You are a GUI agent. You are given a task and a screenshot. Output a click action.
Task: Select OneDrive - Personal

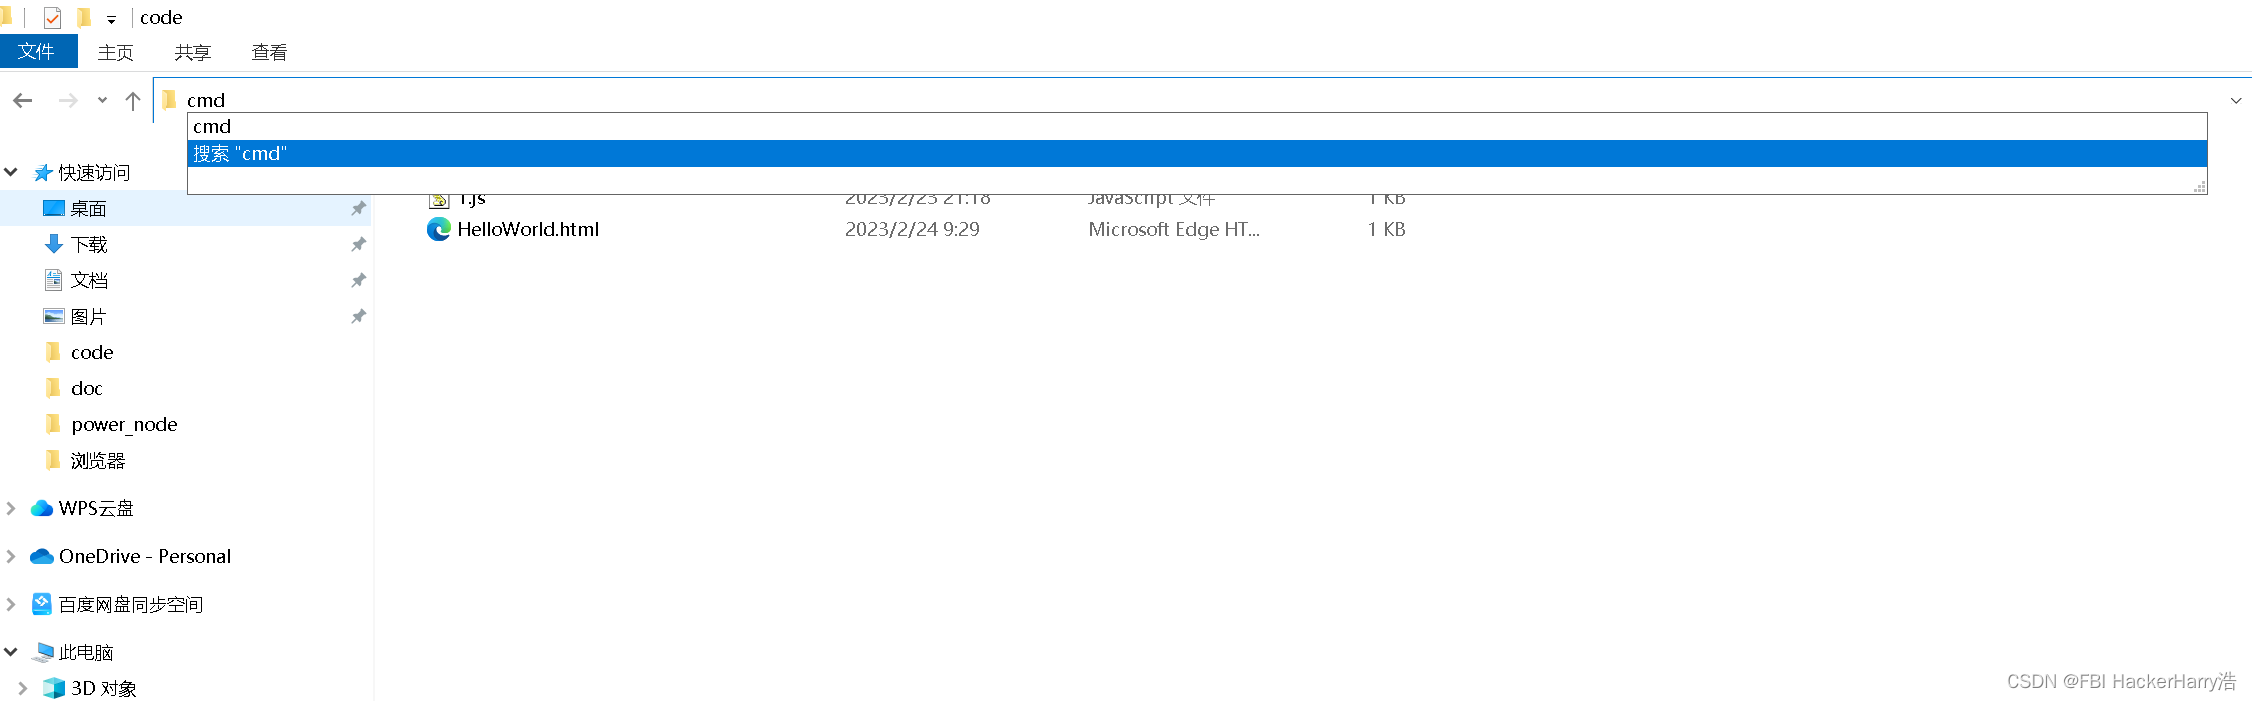coord(145,556)
